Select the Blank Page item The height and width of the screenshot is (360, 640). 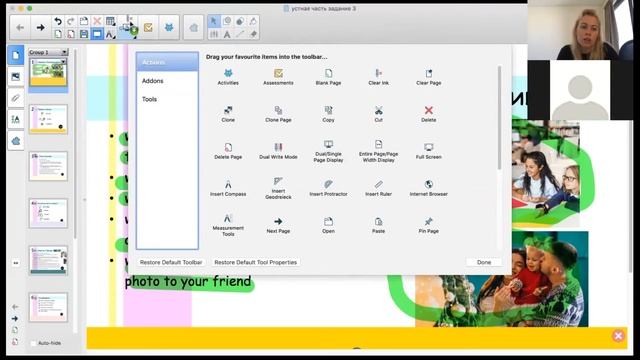pos(328,76)
